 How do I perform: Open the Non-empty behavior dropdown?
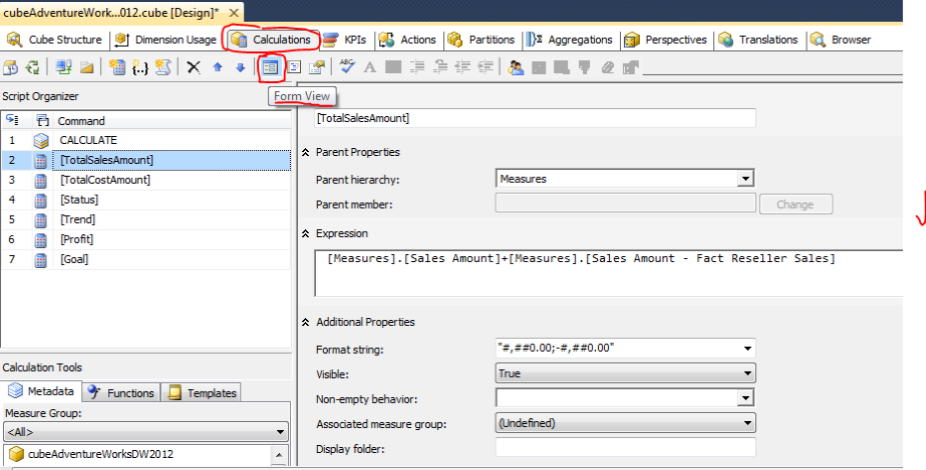[x=745, y=398]
